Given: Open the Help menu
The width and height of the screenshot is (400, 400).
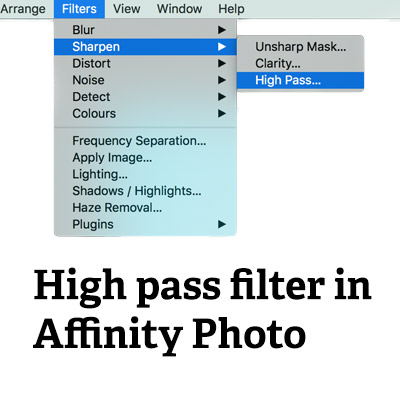Looking at the screenshot, I should (x=231, y=9).
